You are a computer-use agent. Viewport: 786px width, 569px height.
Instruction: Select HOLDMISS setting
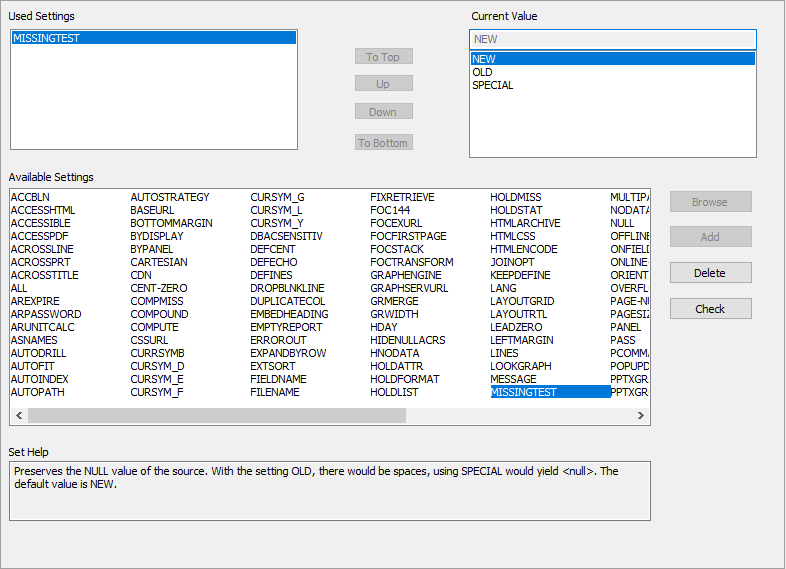tap(516, 197)
